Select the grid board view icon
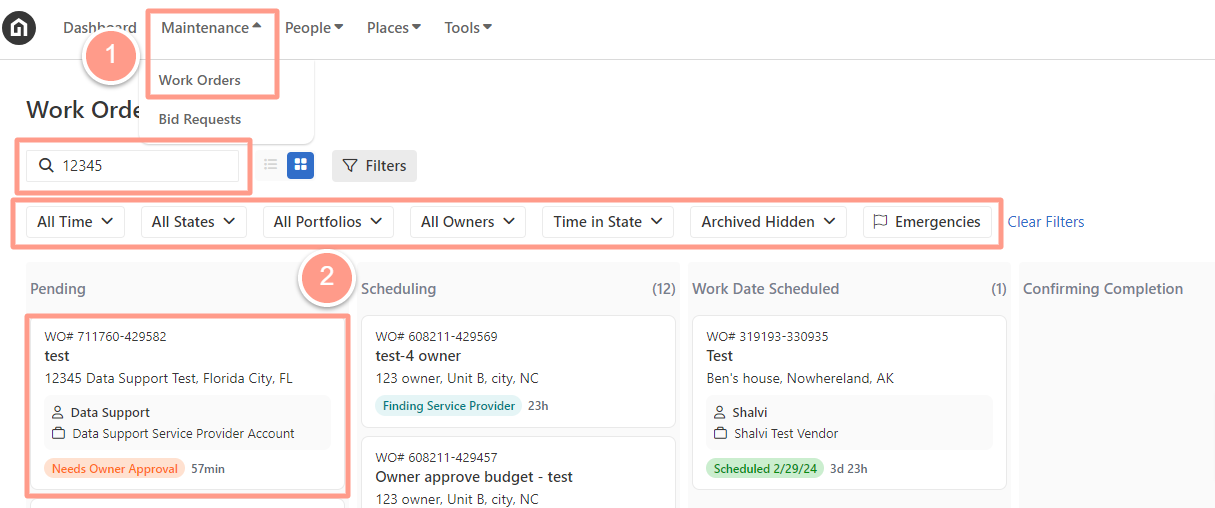Screen dimensions: 1215x508 point(300,165)
